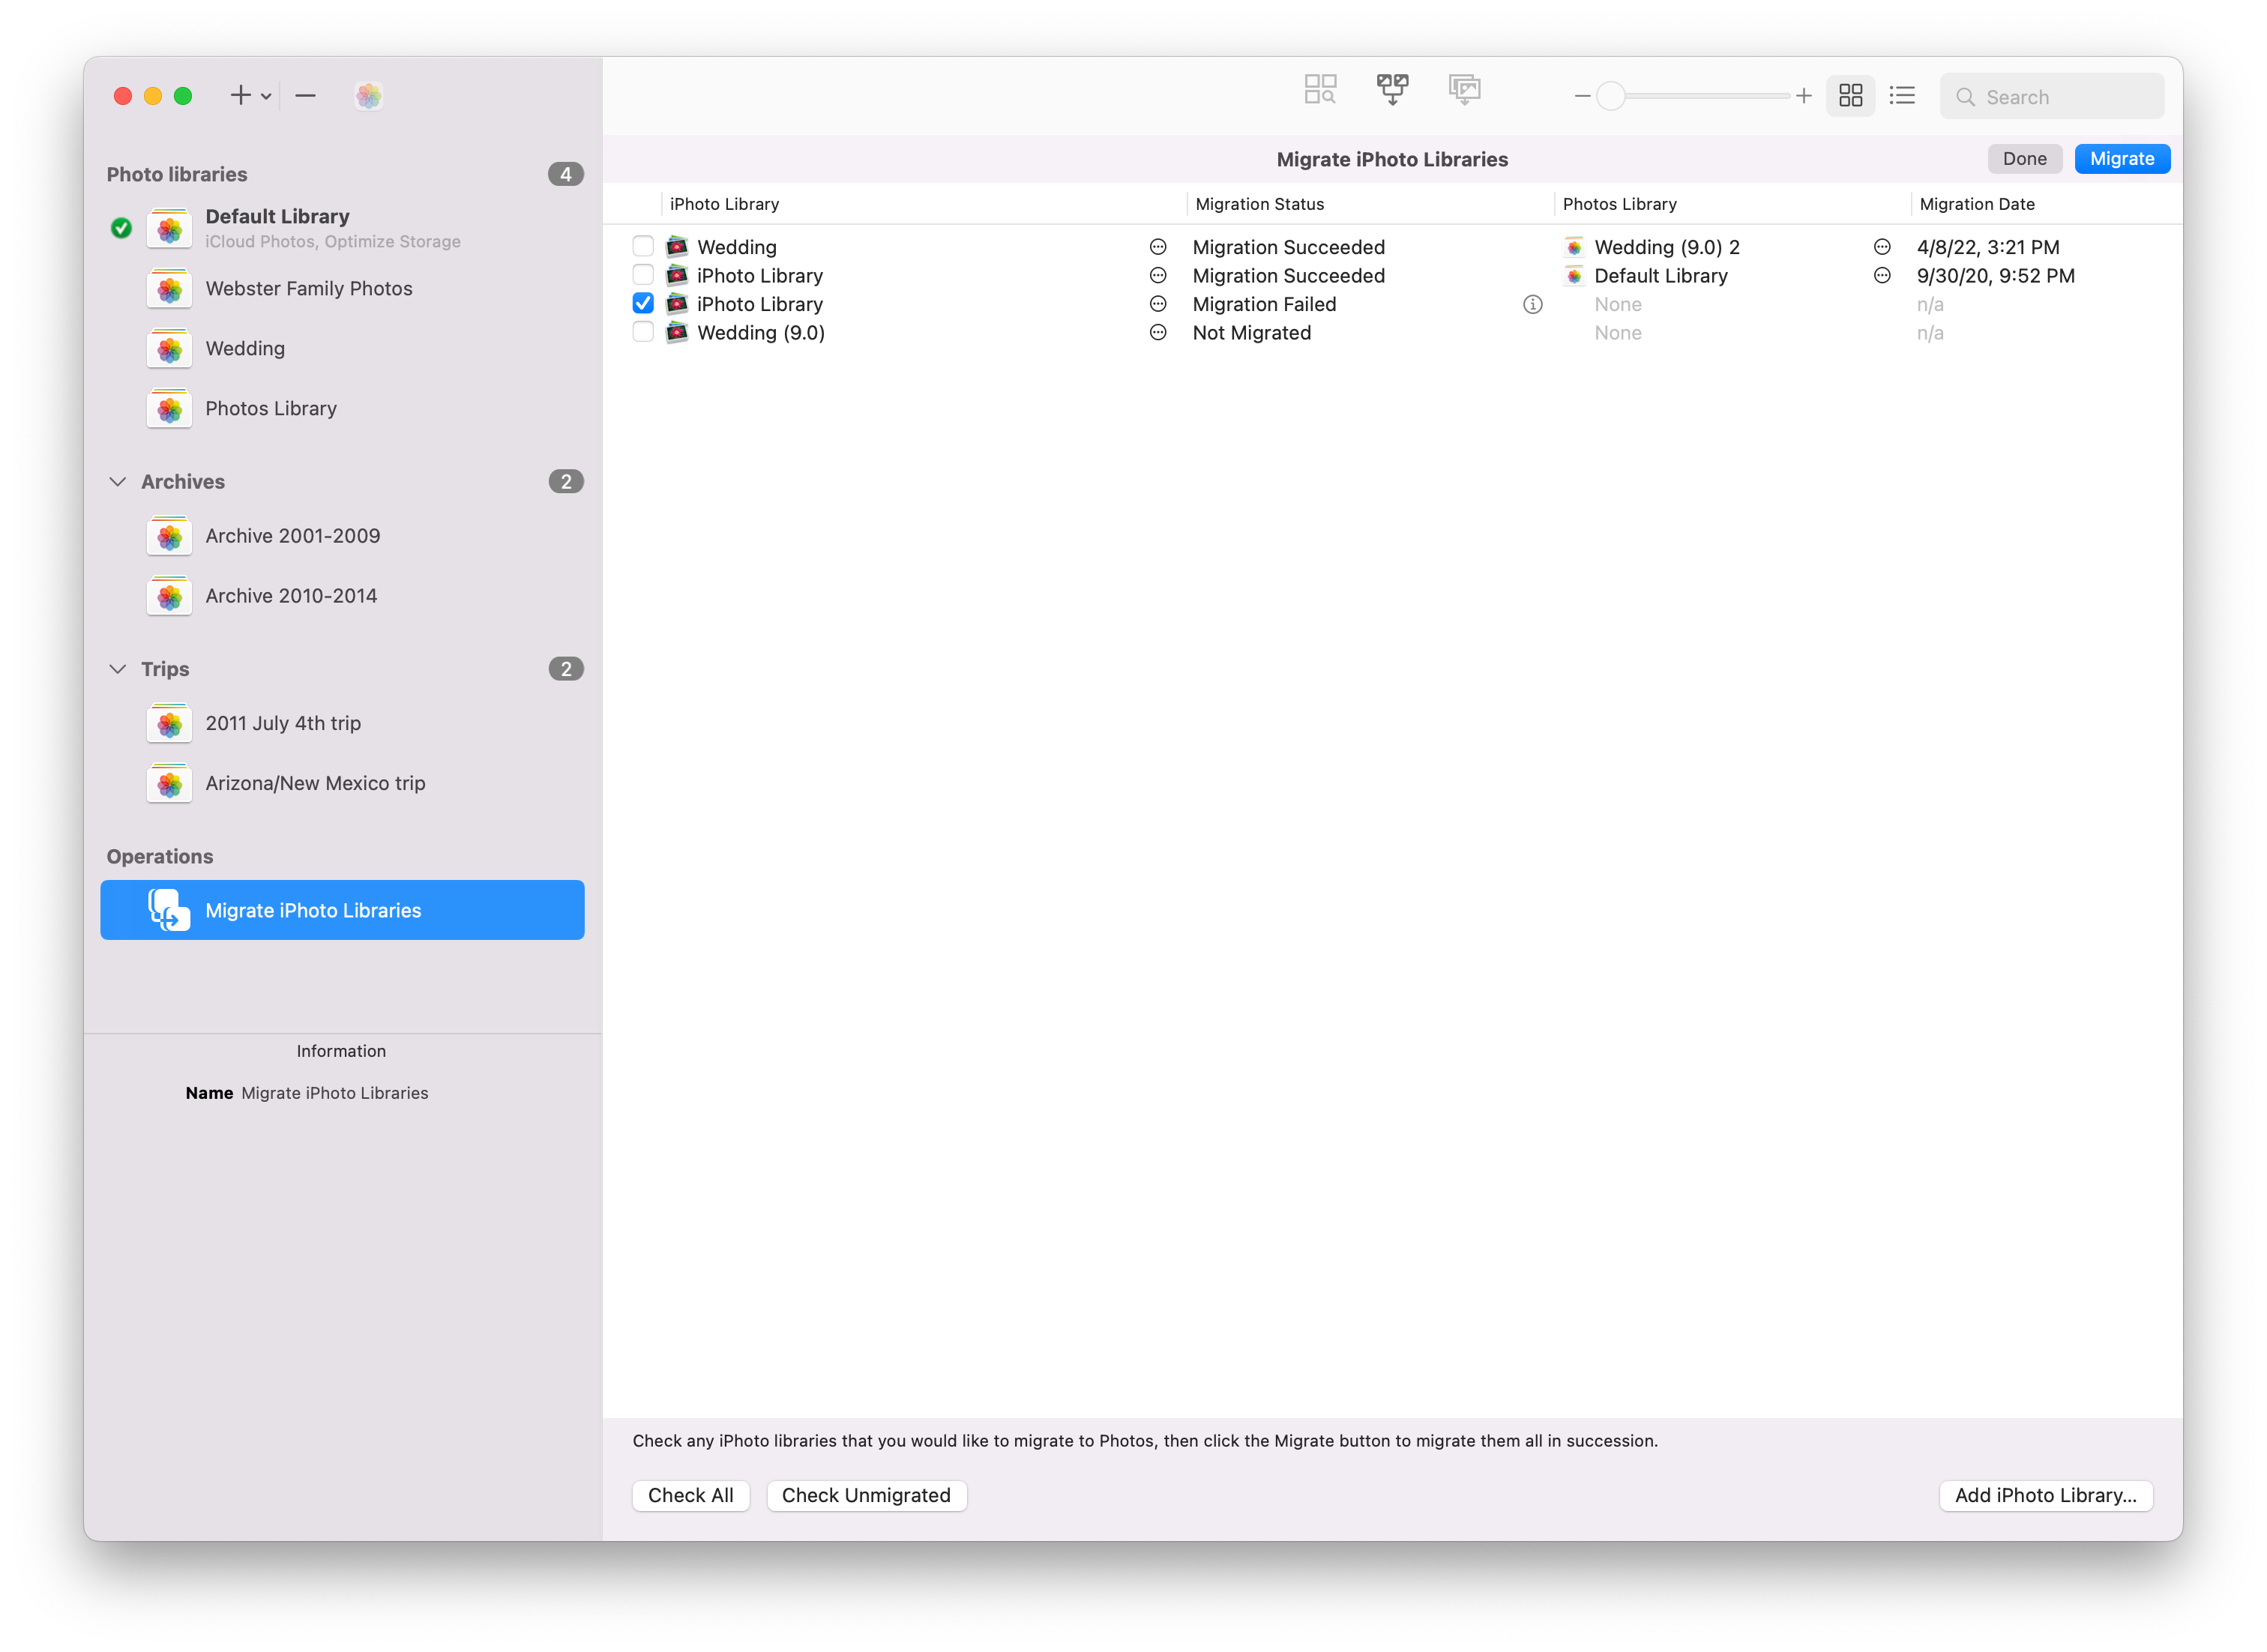Select Migrate iPhoto Libraries operation
This screenshot has width=2267, height=1652.
click(x=342, y=911)
